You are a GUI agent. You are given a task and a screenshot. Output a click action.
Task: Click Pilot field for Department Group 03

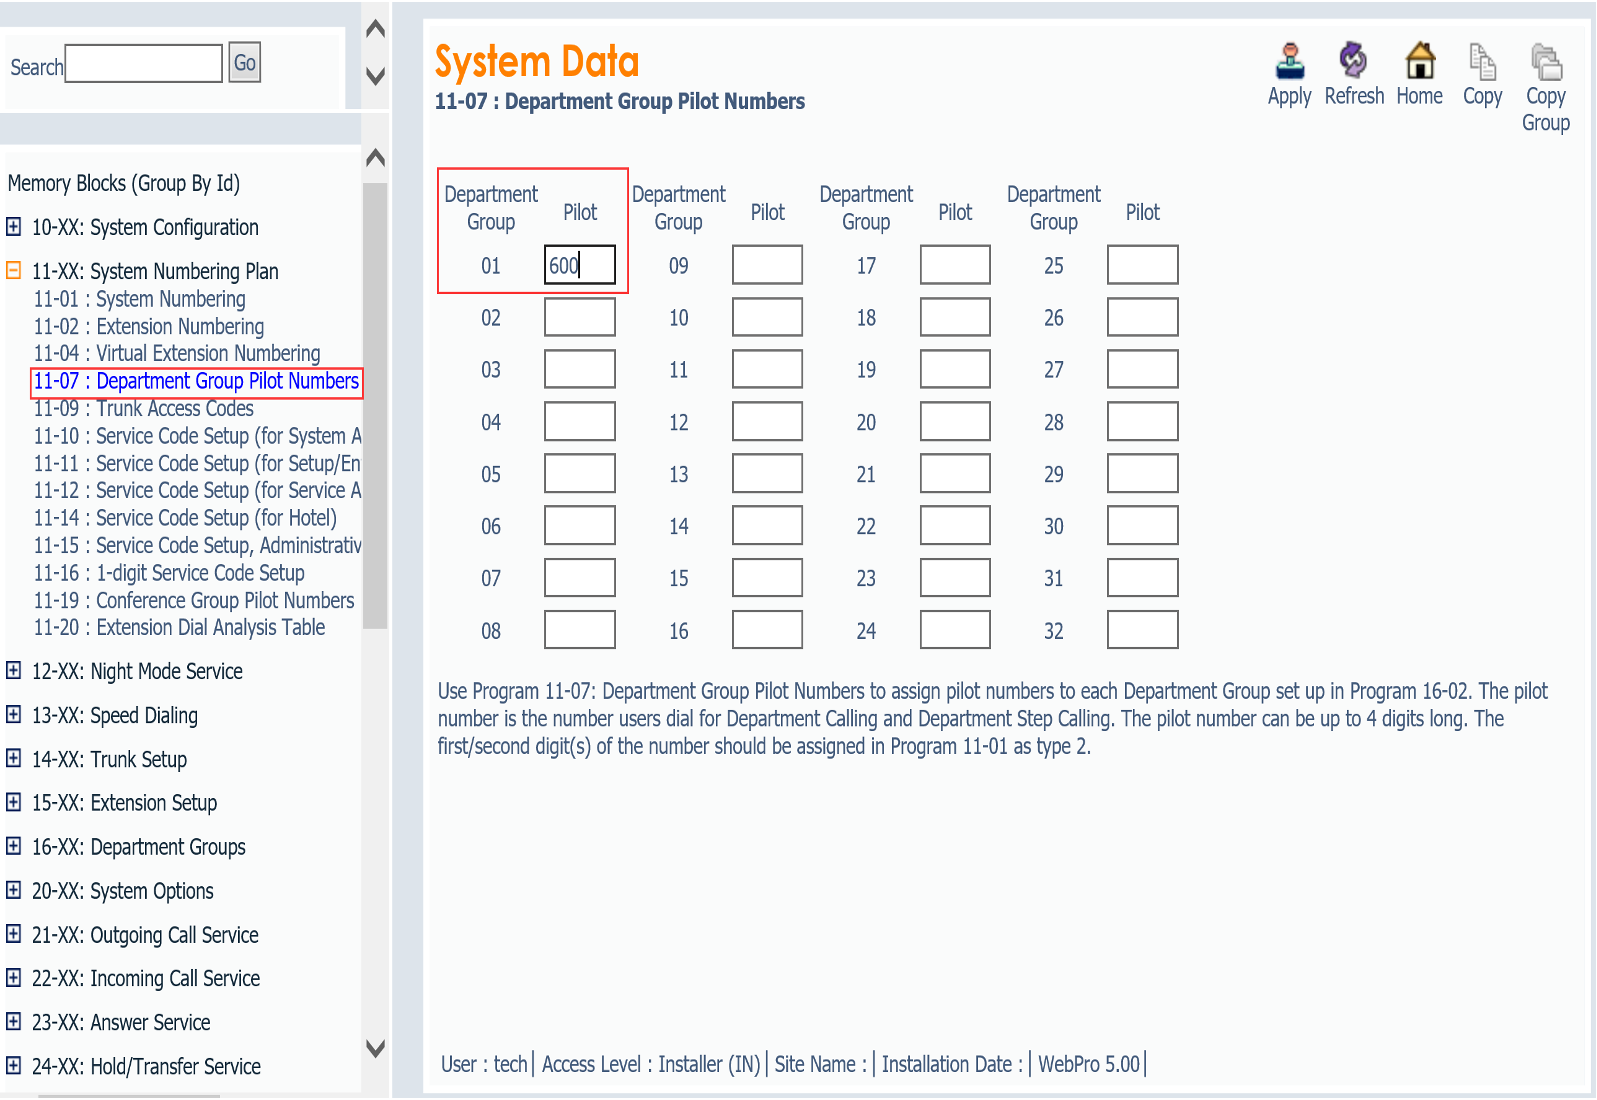pos(580,369)
